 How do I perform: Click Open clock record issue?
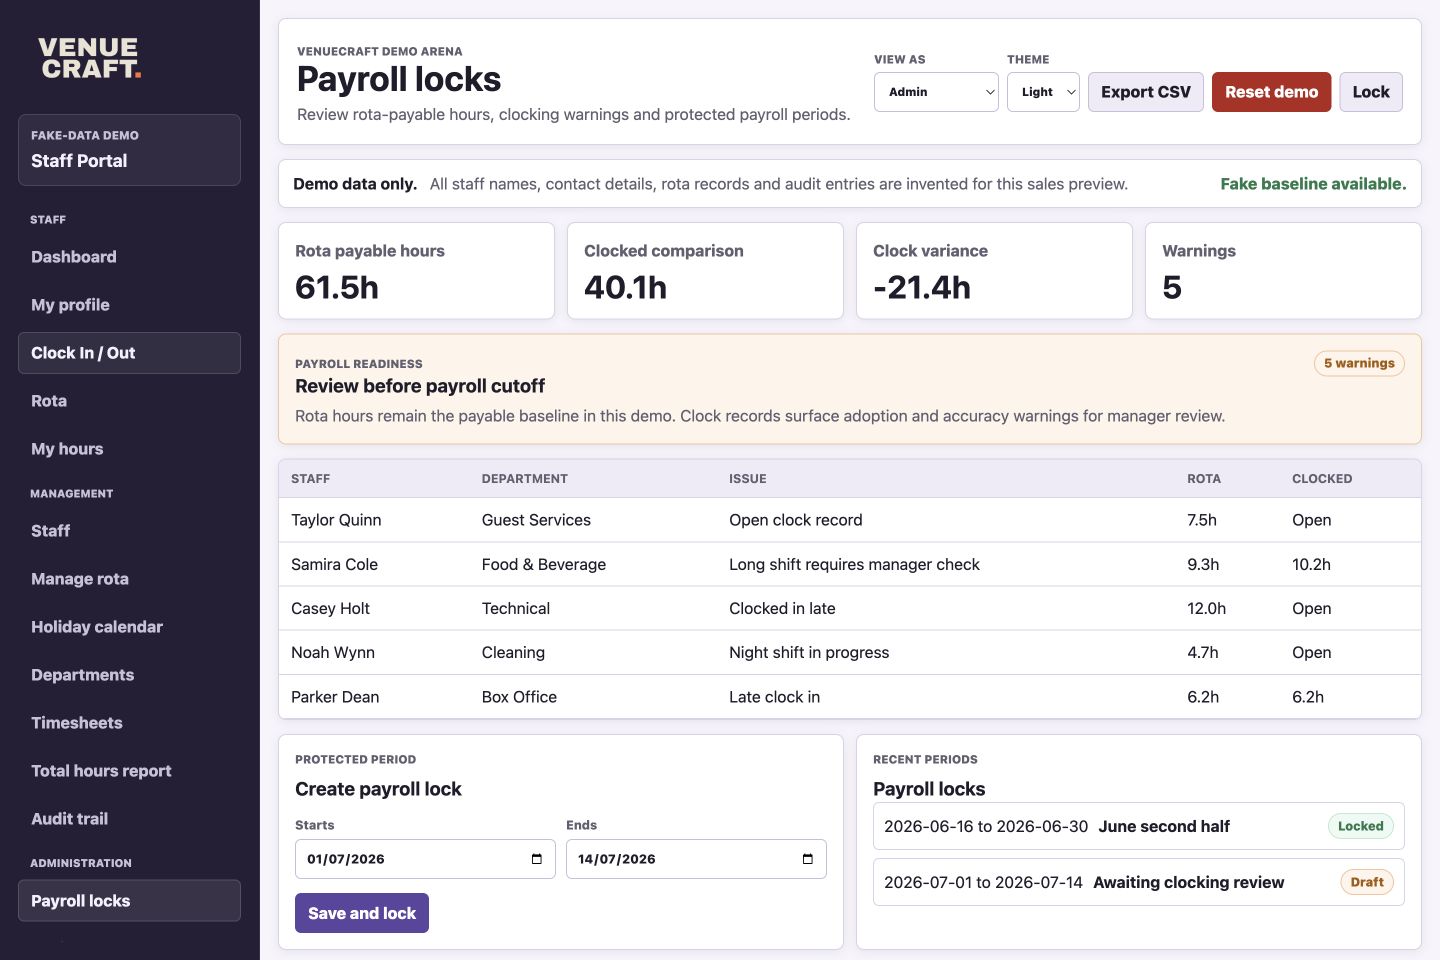point(795,520)
